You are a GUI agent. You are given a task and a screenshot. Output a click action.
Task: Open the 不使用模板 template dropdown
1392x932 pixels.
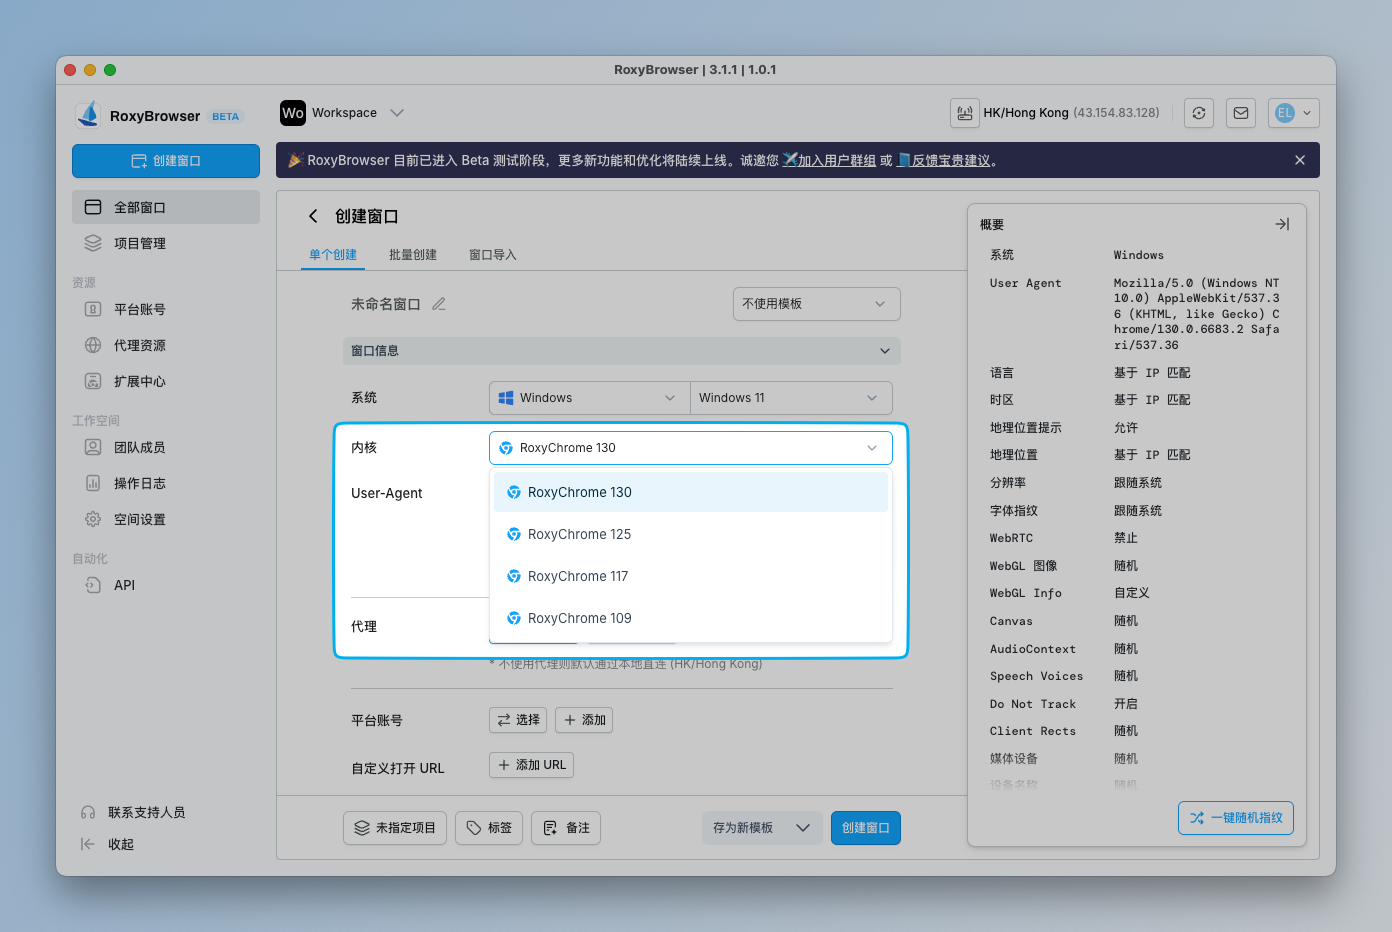pos(817,304)
